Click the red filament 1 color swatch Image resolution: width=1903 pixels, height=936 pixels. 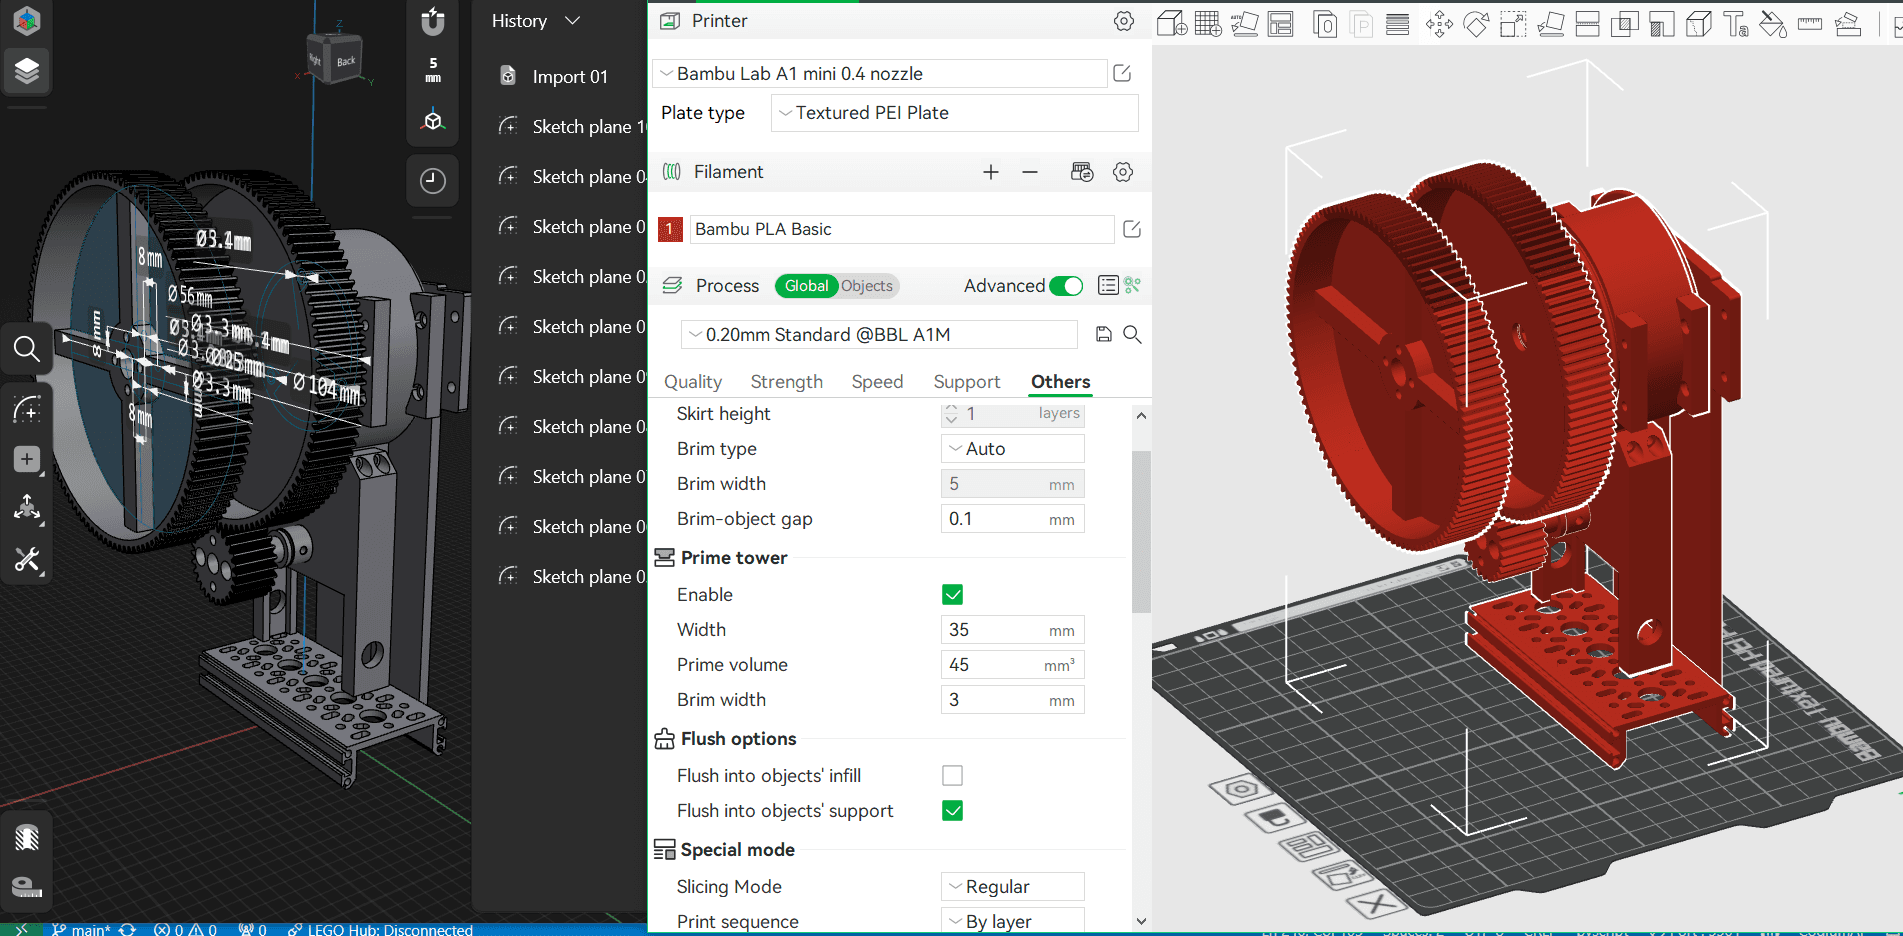coord(670,229)
